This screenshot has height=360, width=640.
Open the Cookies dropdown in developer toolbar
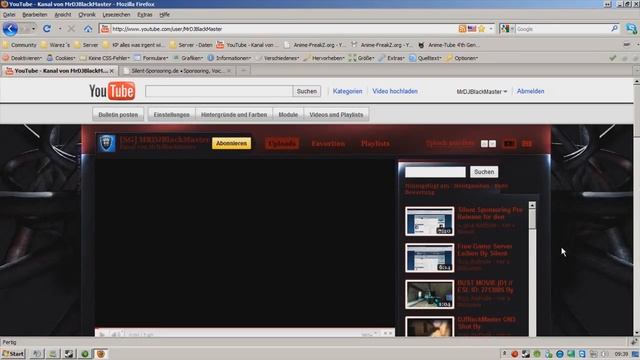tap(61, 58)
